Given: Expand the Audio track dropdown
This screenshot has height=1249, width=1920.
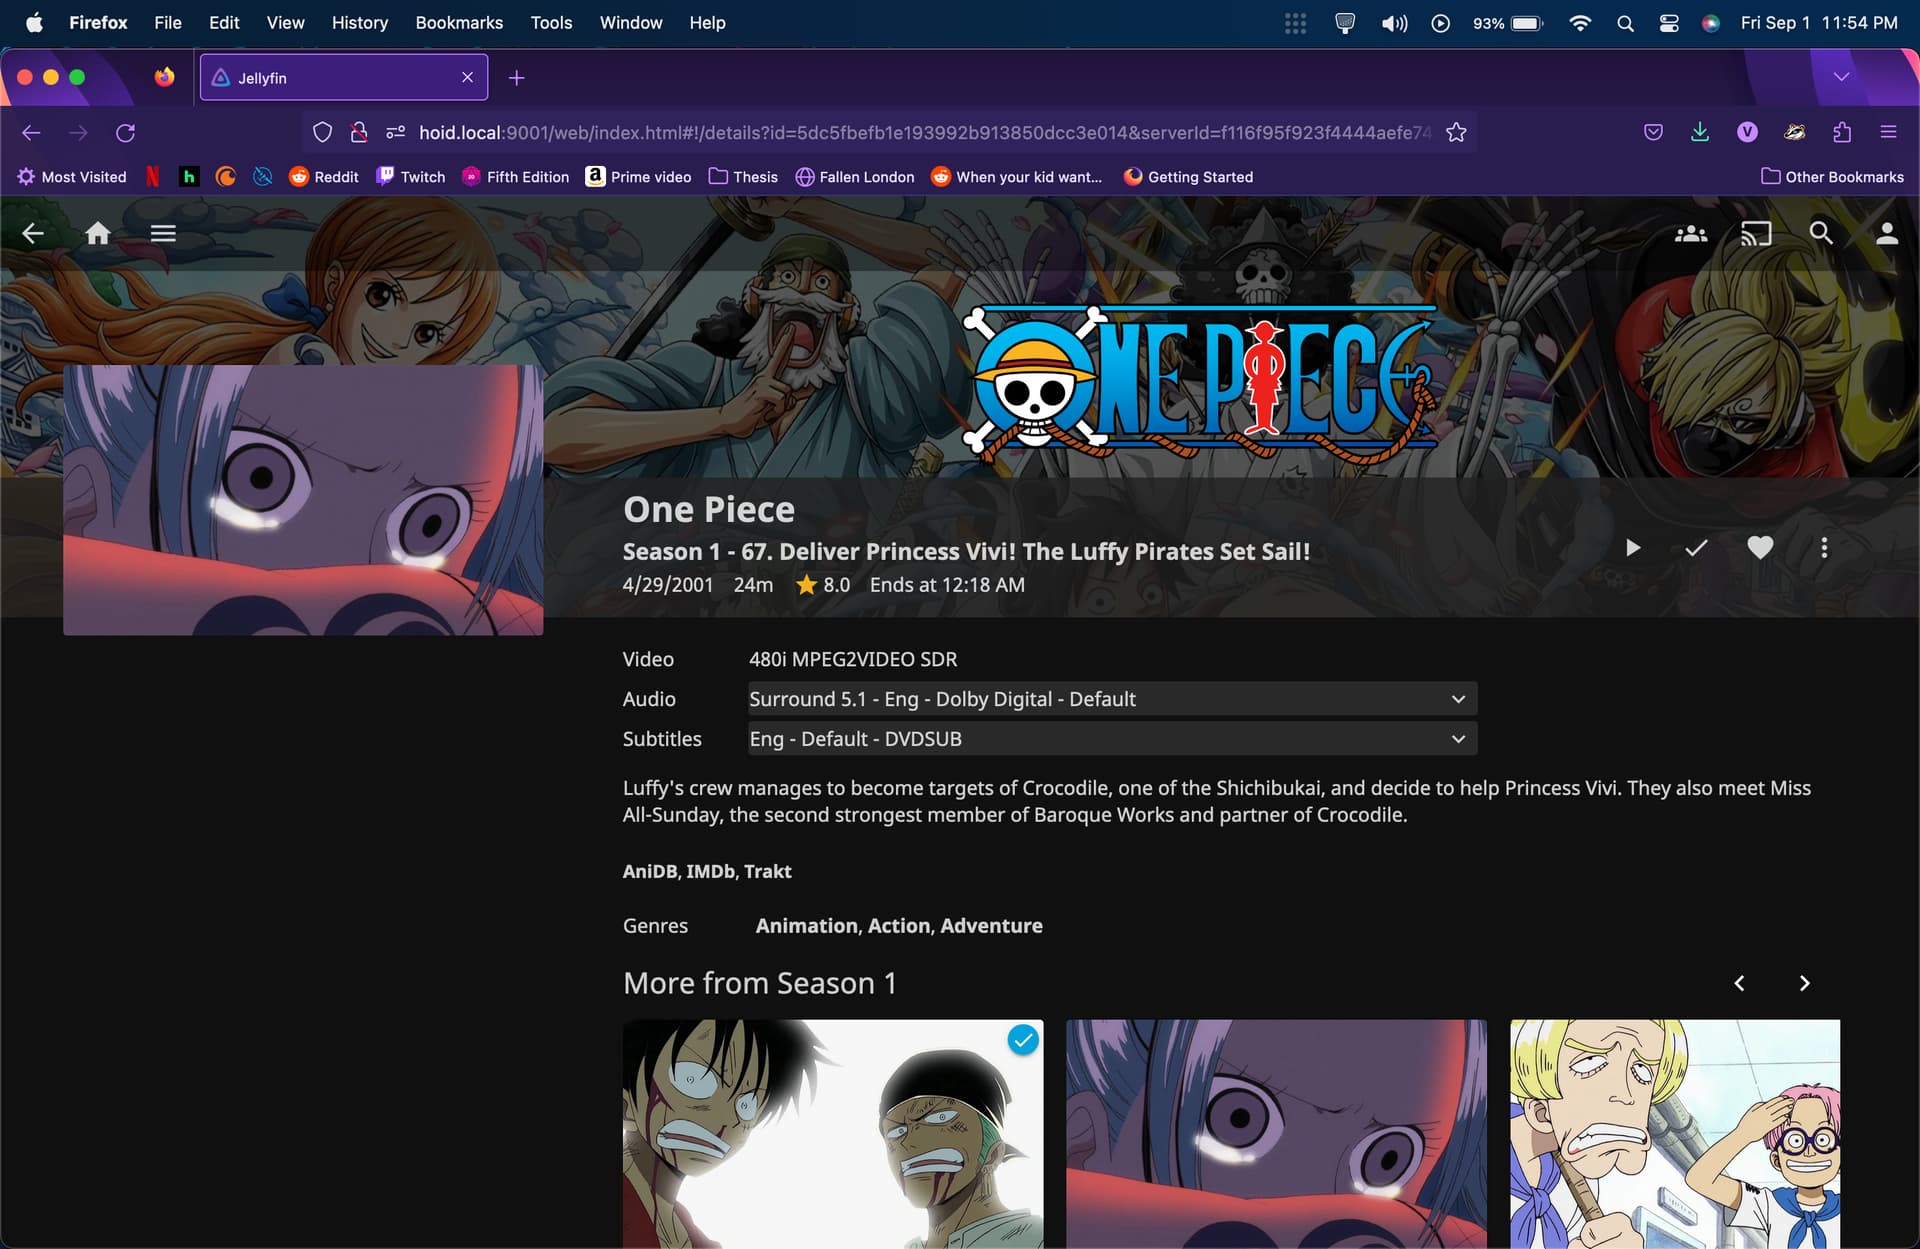Looking at the screenshot, I should coord(1112,699).
